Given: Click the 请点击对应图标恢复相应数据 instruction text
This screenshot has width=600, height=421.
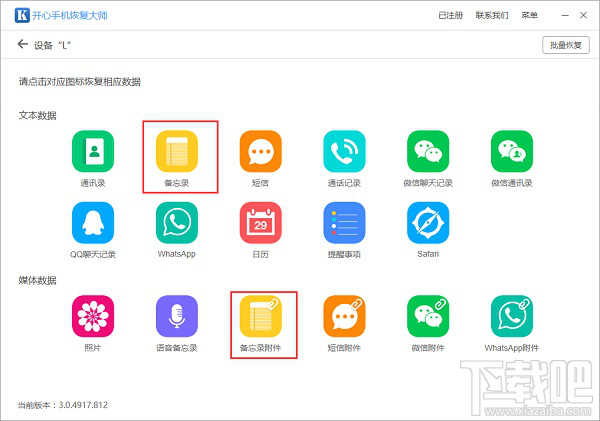Looking at the screenshot, I should pos(80,82).
